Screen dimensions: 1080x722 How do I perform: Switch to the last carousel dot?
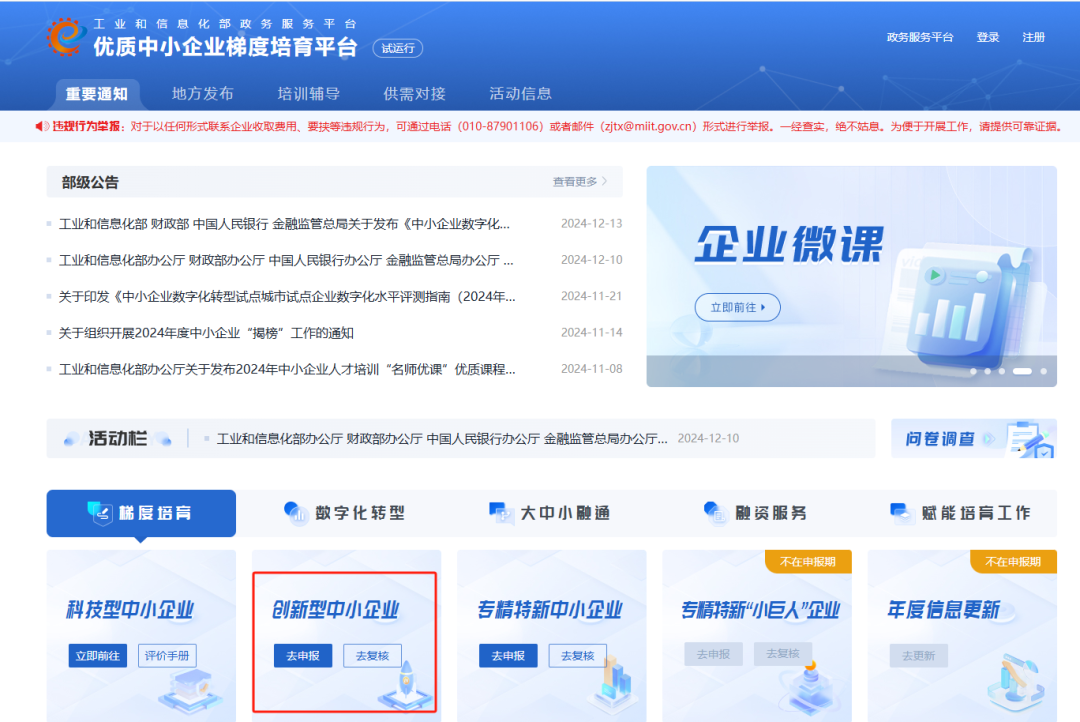(1043, 371)
